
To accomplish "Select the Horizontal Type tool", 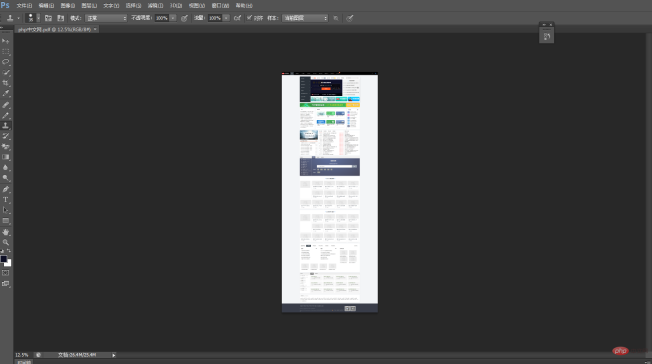I will tap(5, 200).
